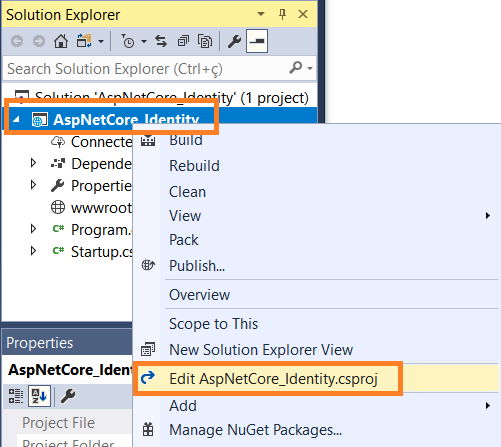This screenshot has height=447, width=501.
Task: Click the Pending Changes Filter clock icon
Action: [127, 41]
